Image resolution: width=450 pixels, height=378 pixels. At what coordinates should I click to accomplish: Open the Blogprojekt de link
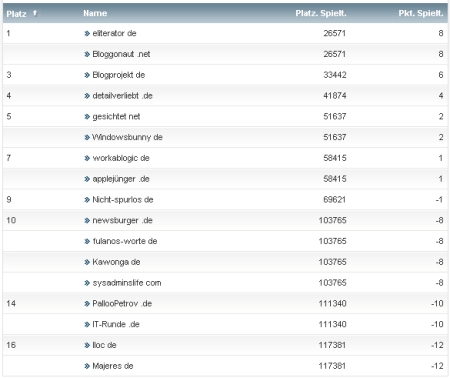pyautogui.click(x=119, y=75)
